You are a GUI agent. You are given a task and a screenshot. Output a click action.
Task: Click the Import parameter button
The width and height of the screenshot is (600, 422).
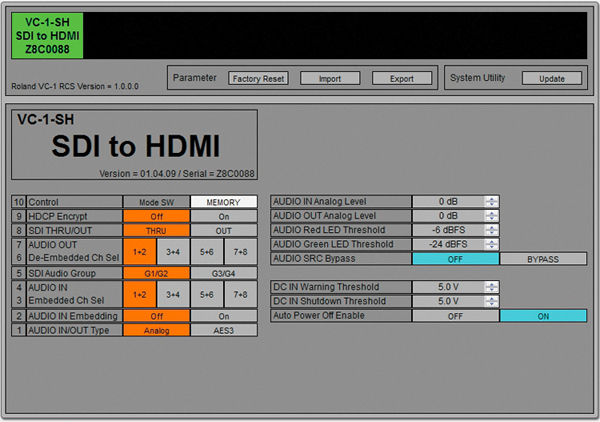click(330, 78)
